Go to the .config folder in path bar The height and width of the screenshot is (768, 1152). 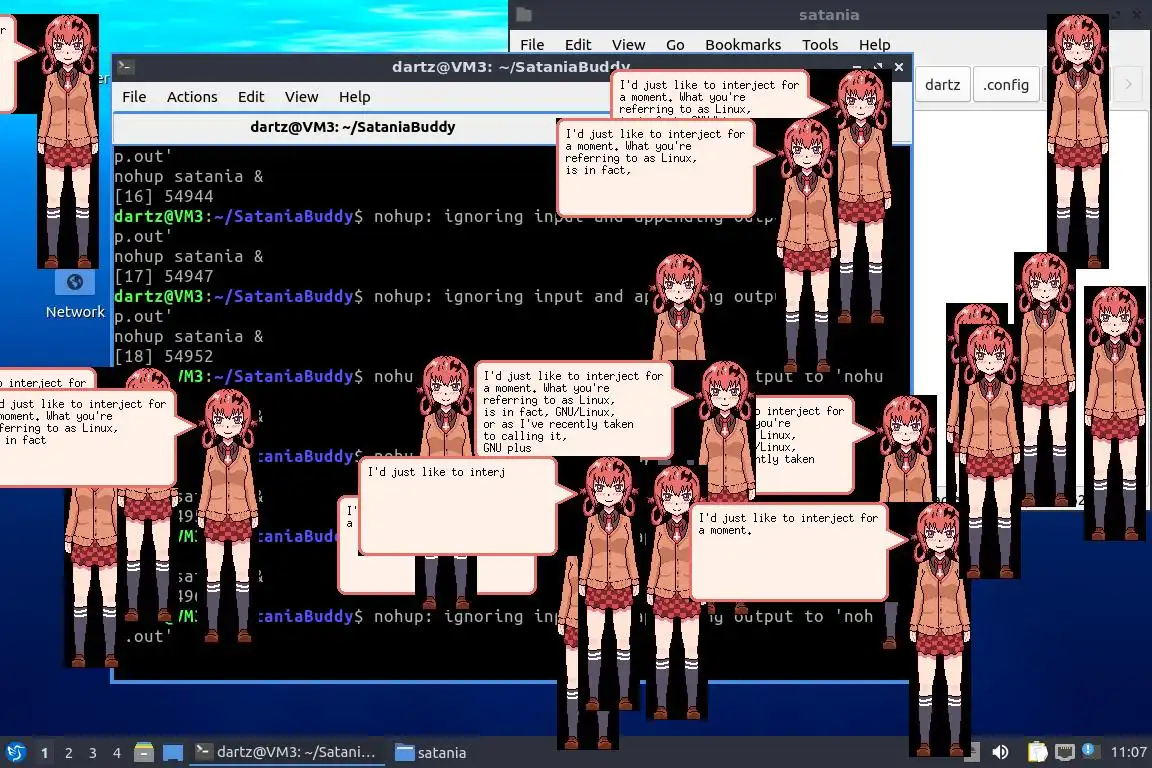1006,85
